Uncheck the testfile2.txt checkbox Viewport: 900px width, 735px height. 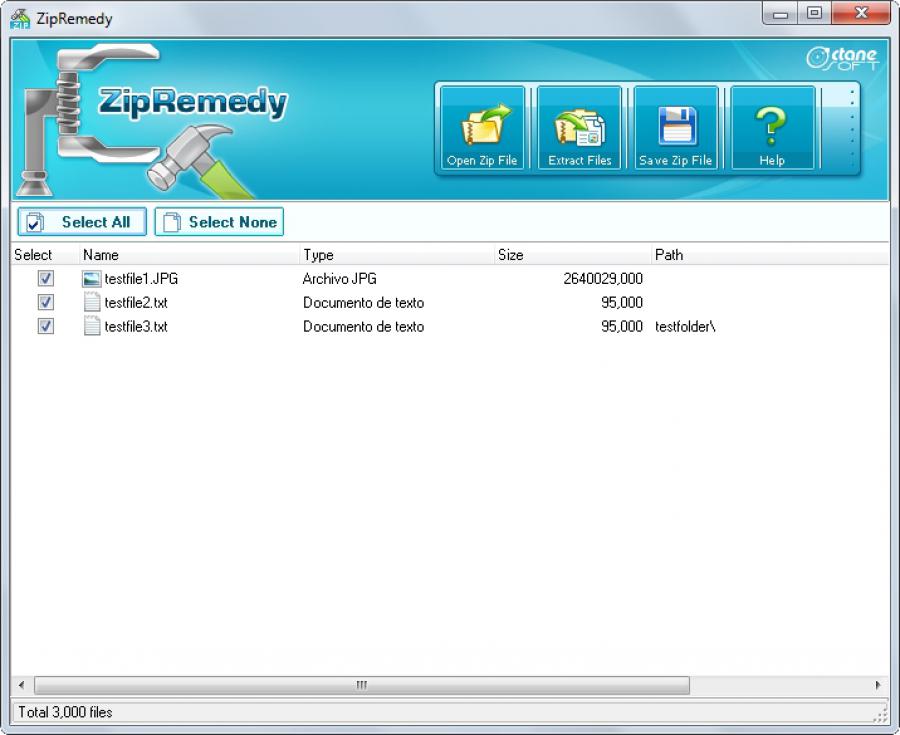[x=46, y=302]
